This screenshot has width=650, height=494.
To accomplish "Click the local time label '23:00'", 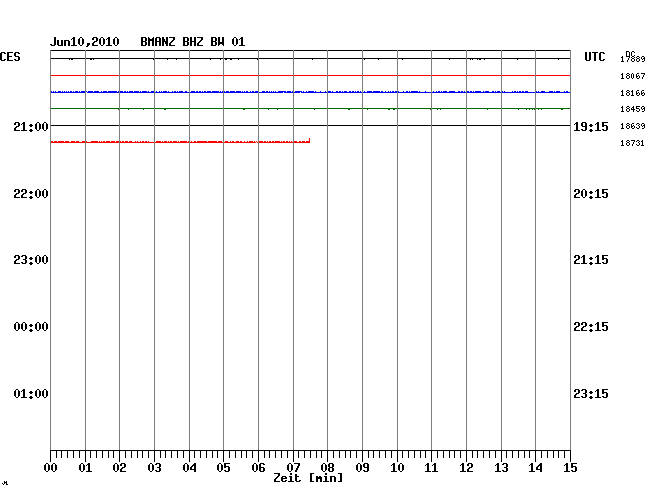I will [x=31, y=260].
